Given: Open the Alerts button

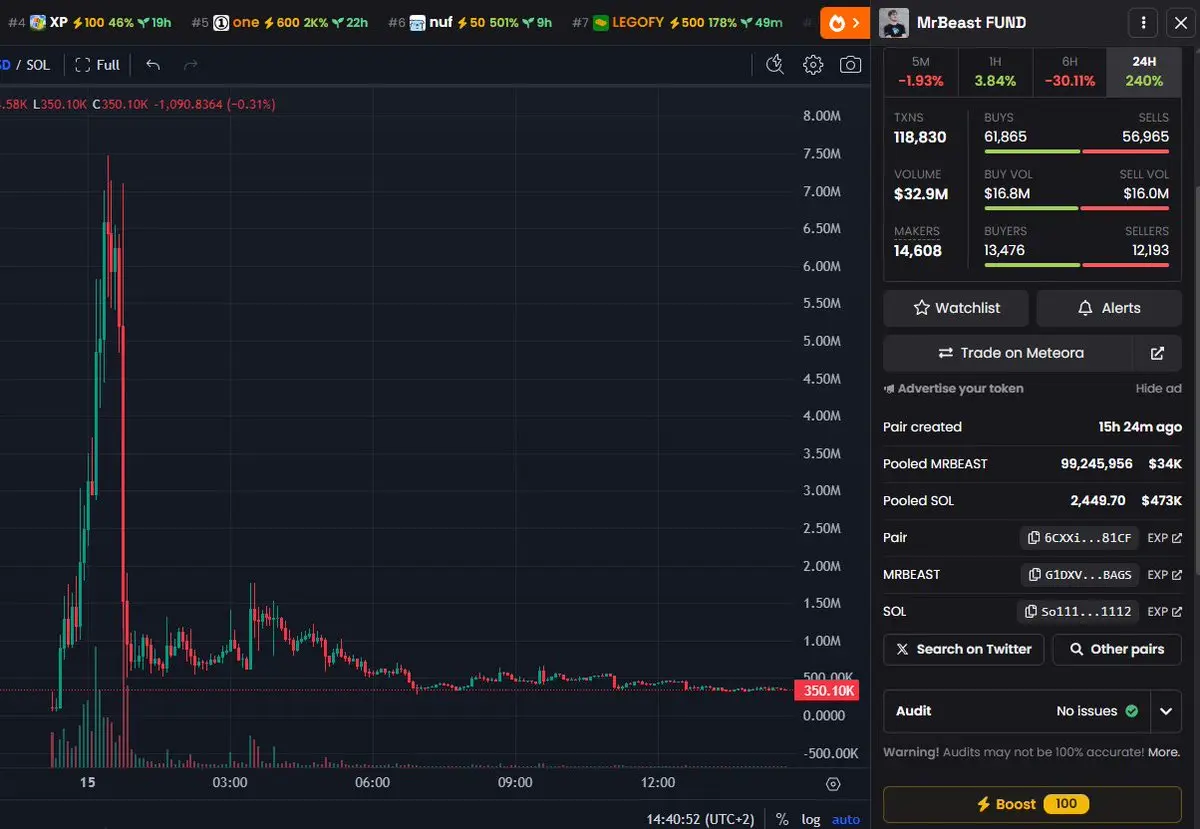Looking at the screenshot, I should (1109, 308).
